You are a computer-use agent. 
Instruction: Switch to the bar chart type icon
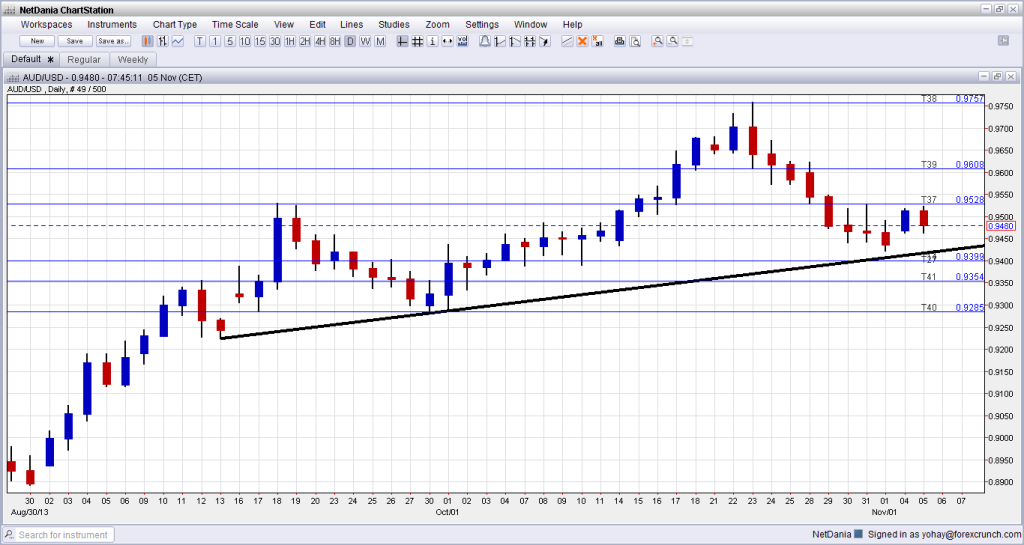[162, 41]
